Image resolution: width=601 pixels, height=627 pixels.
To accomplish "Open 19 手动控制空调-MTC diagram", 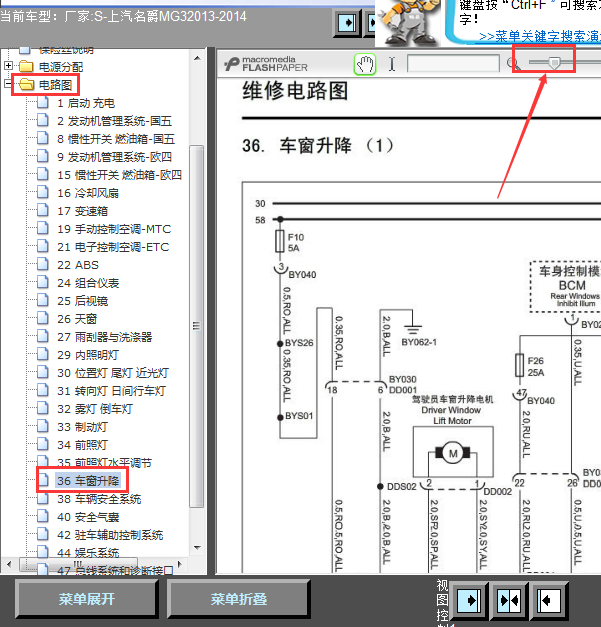I will click(114, 229).
